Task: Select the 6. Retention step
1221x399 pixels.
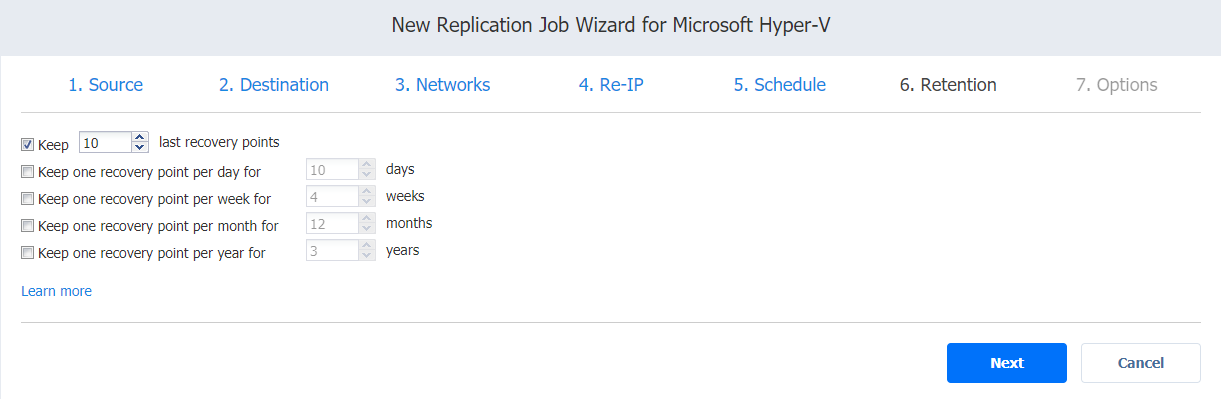Action: pos(948,85)
